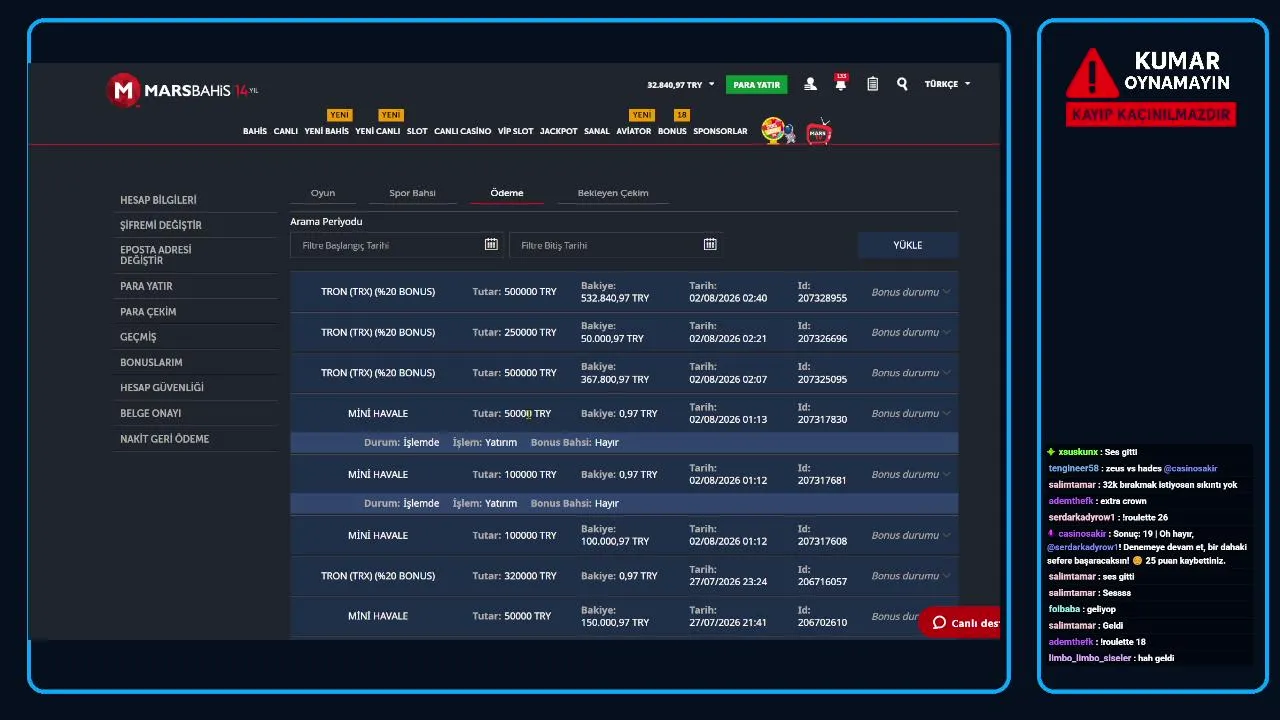Viewport: 1280px width, 720px height.
Task: Focus the Filtre Başlangıç Tarihi field
Action: [x=397, y=245]
